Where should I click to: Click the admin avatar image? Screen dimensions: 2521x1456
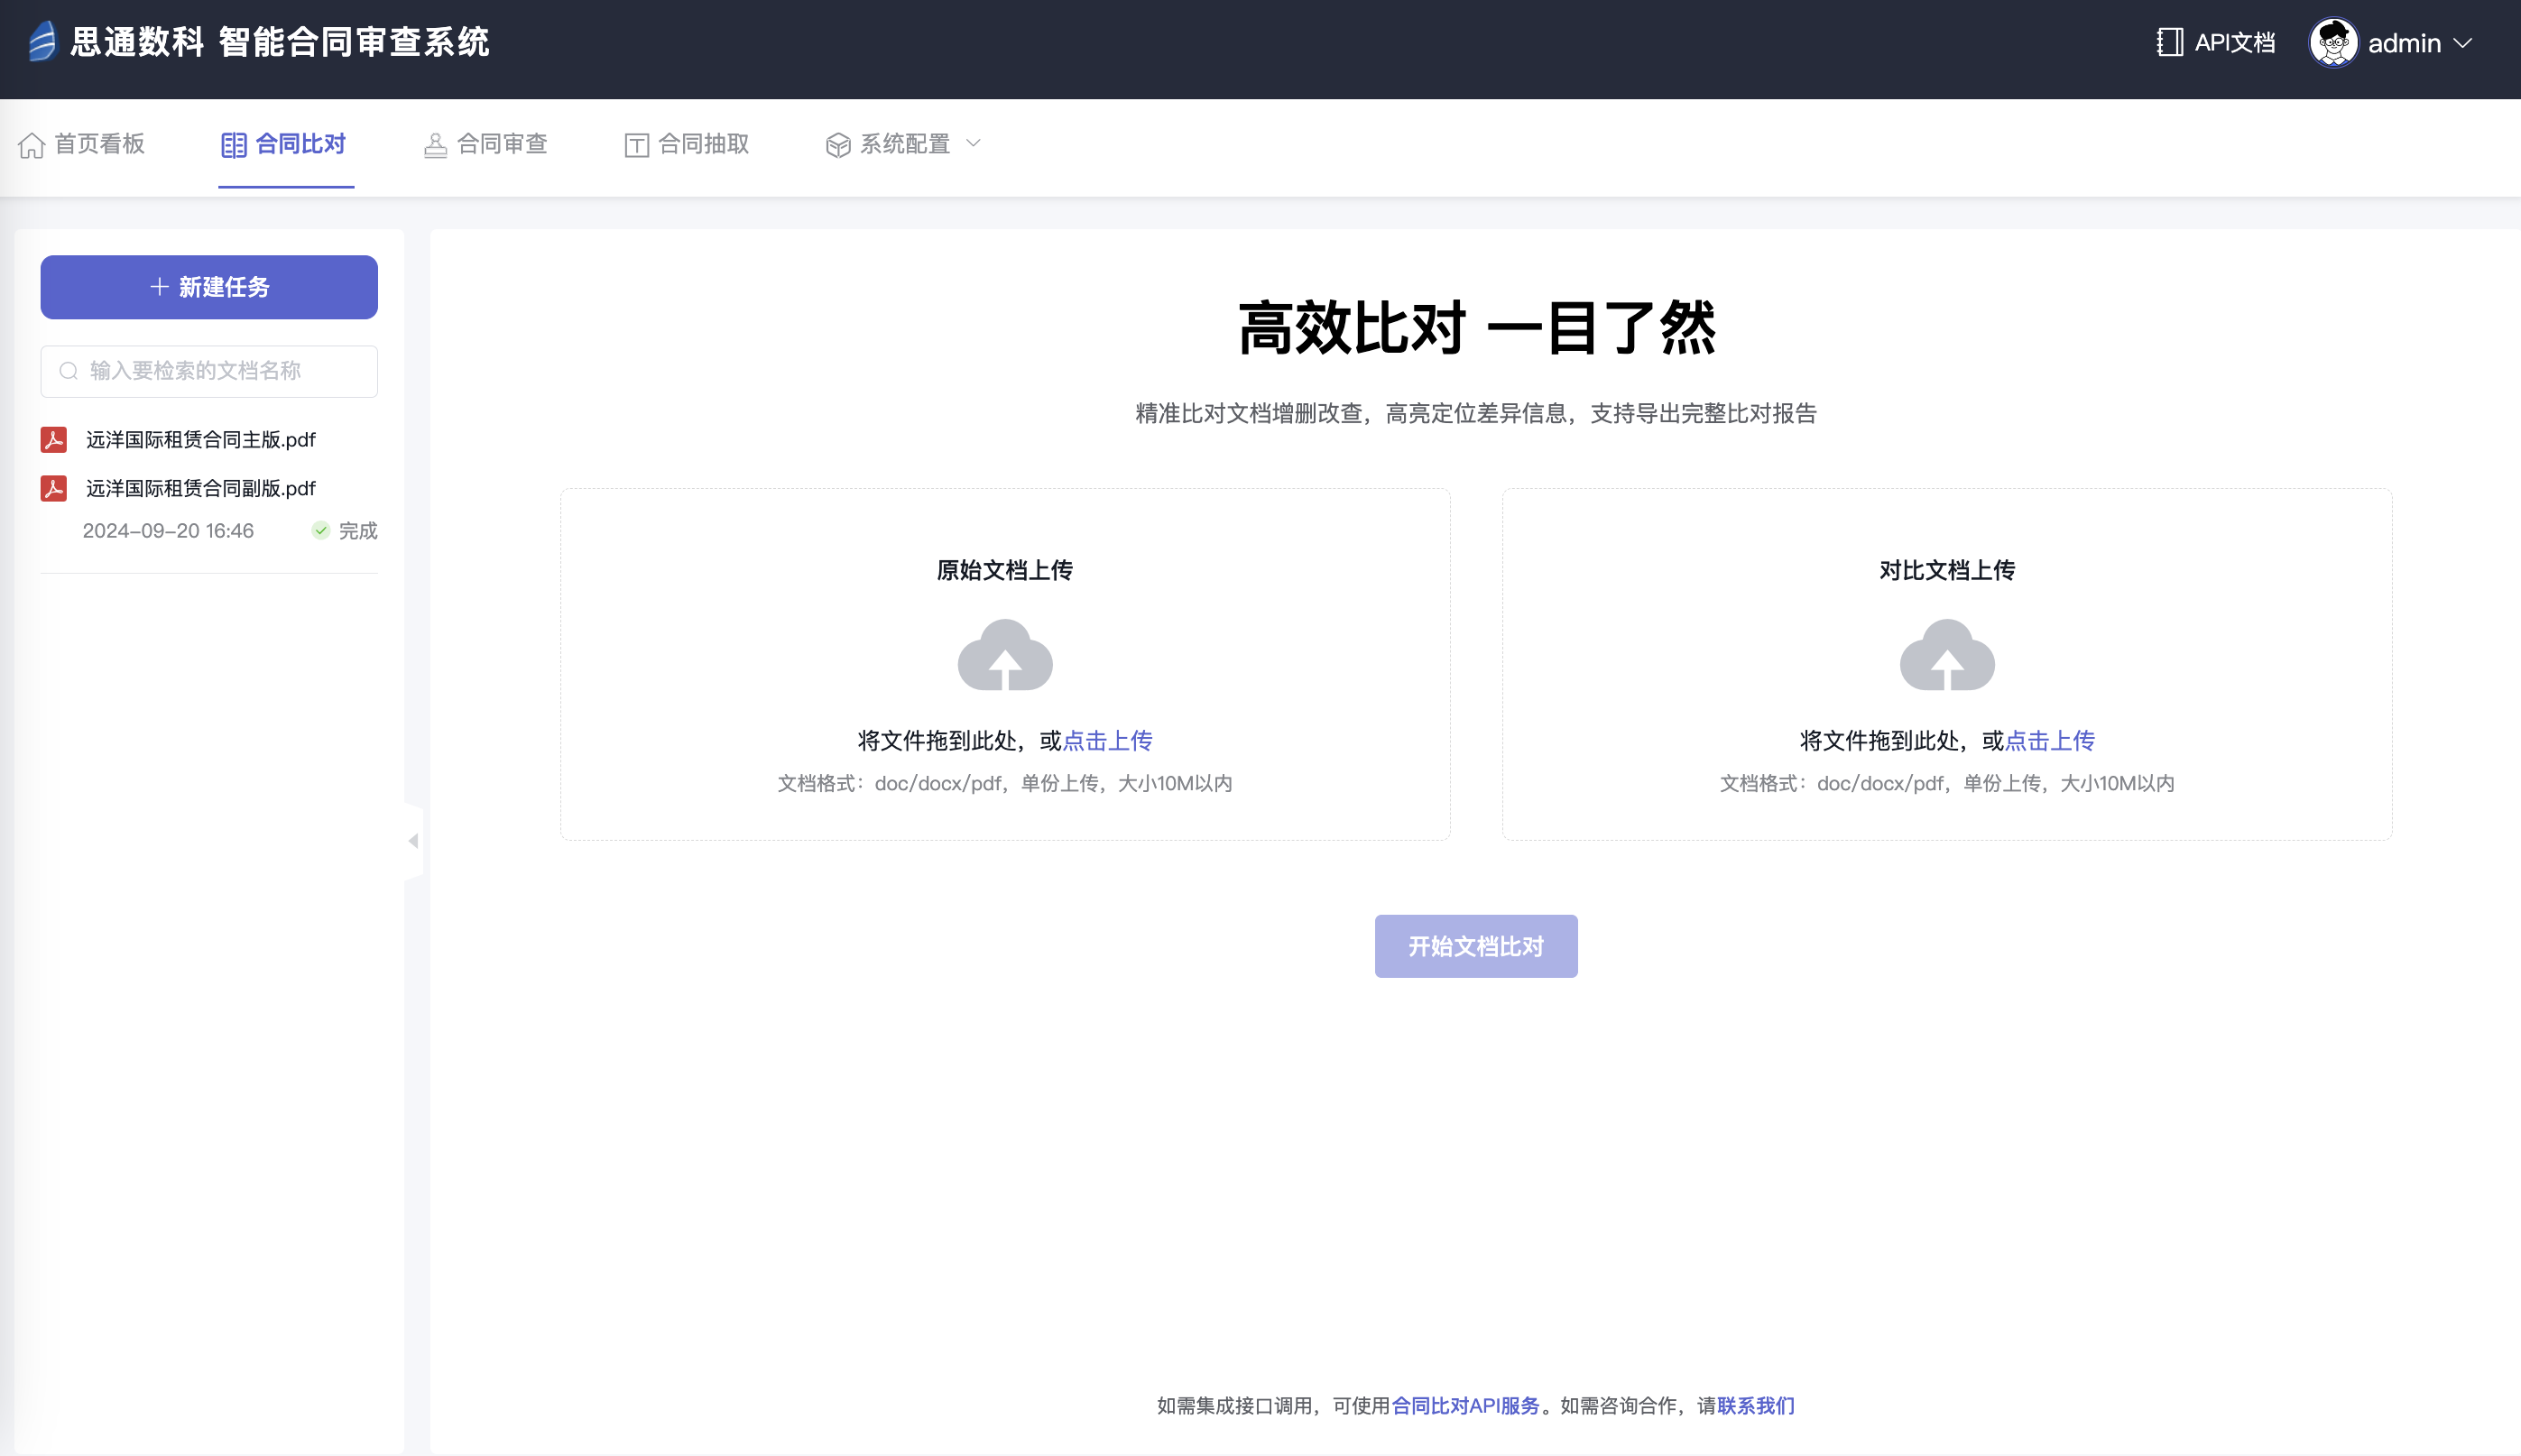click(x=2333, y=43)
